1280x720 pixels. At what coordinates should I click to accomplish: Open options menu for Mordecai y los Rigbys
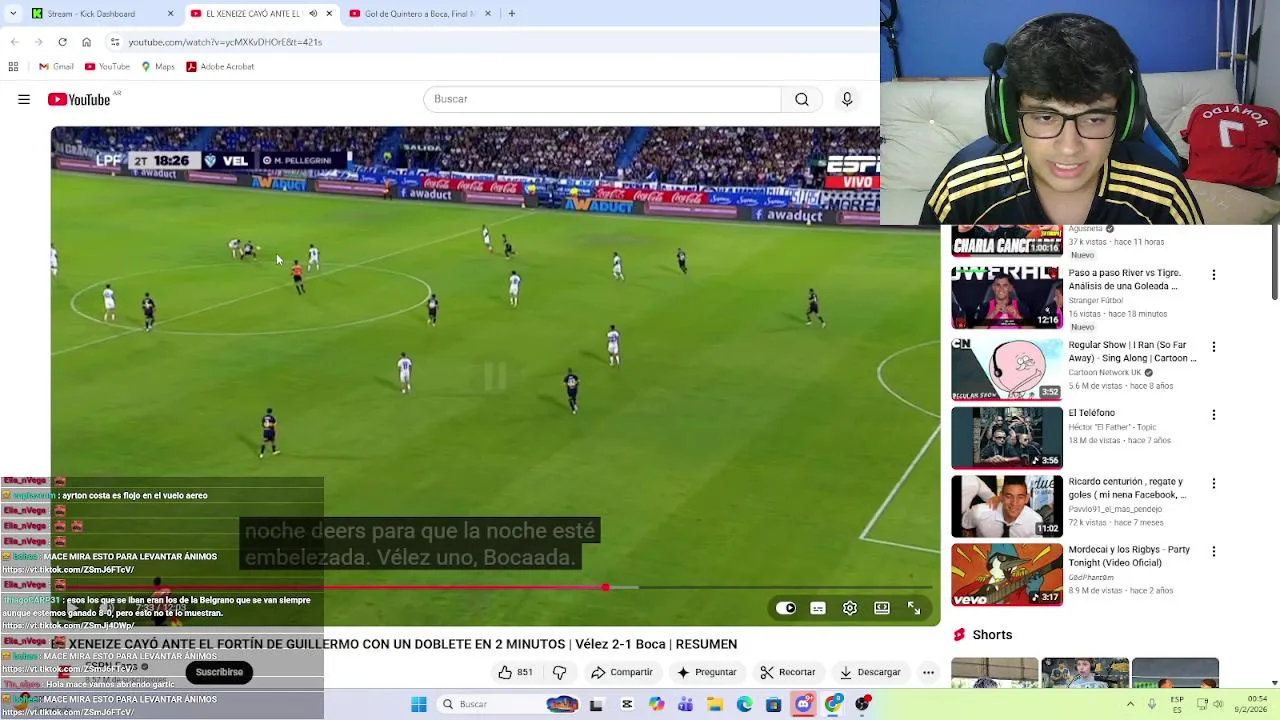click(x=1214, y=552)
